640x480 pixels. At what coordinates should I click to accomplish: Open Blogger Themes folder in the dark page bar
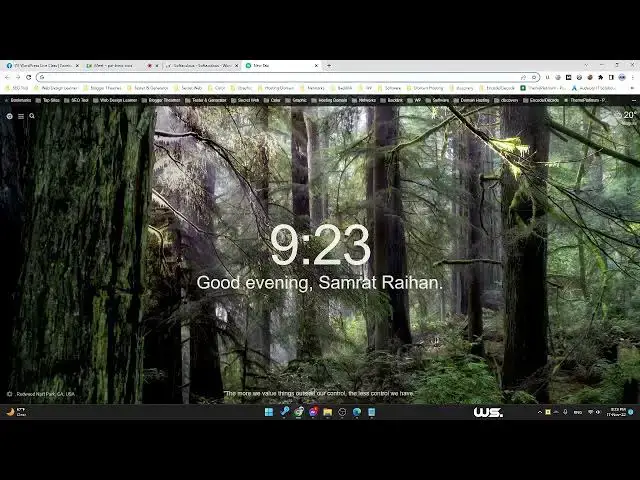pos(161,100)
